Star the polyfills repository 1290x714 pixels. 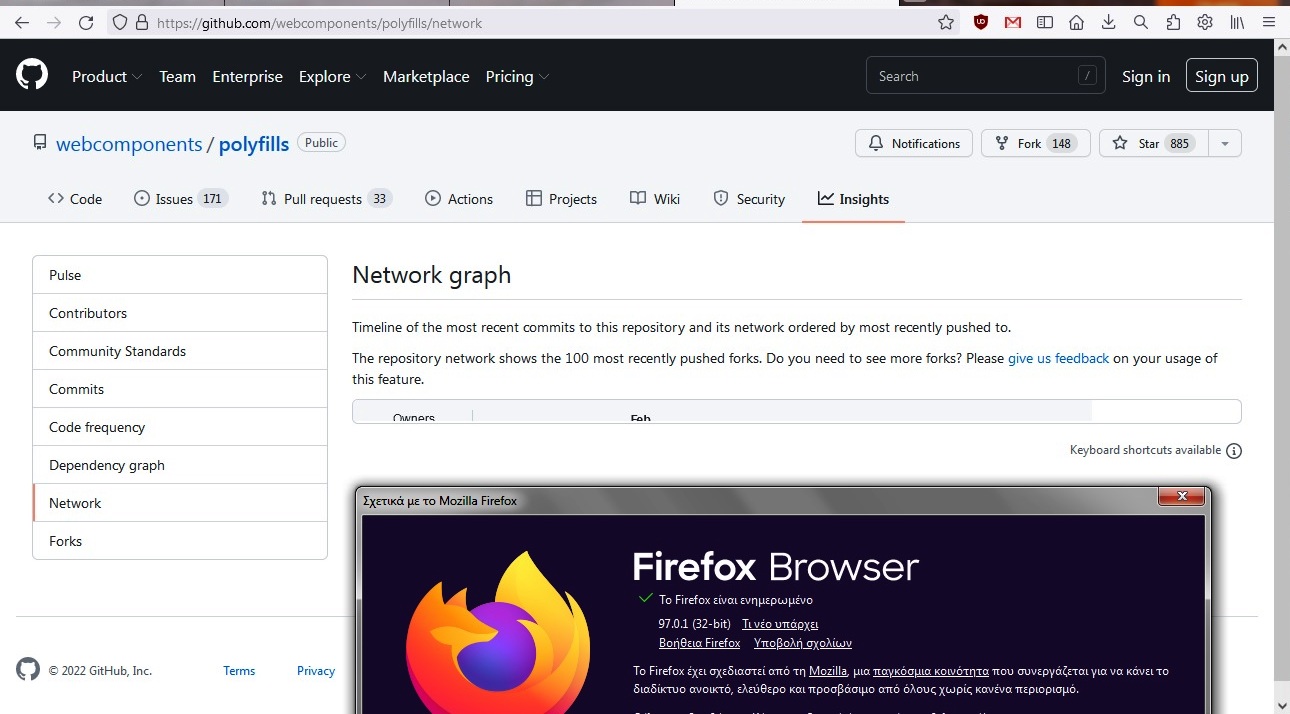(1153, 144)
